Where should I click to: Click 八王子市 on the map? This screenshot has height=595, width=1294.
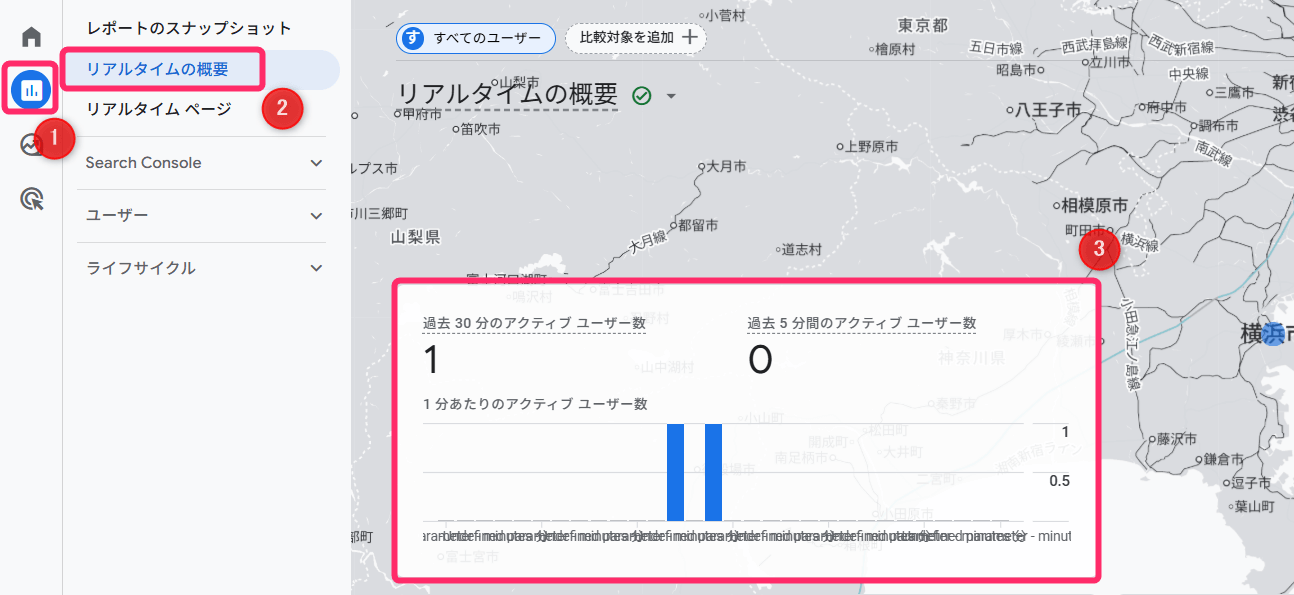point(1048,111)
